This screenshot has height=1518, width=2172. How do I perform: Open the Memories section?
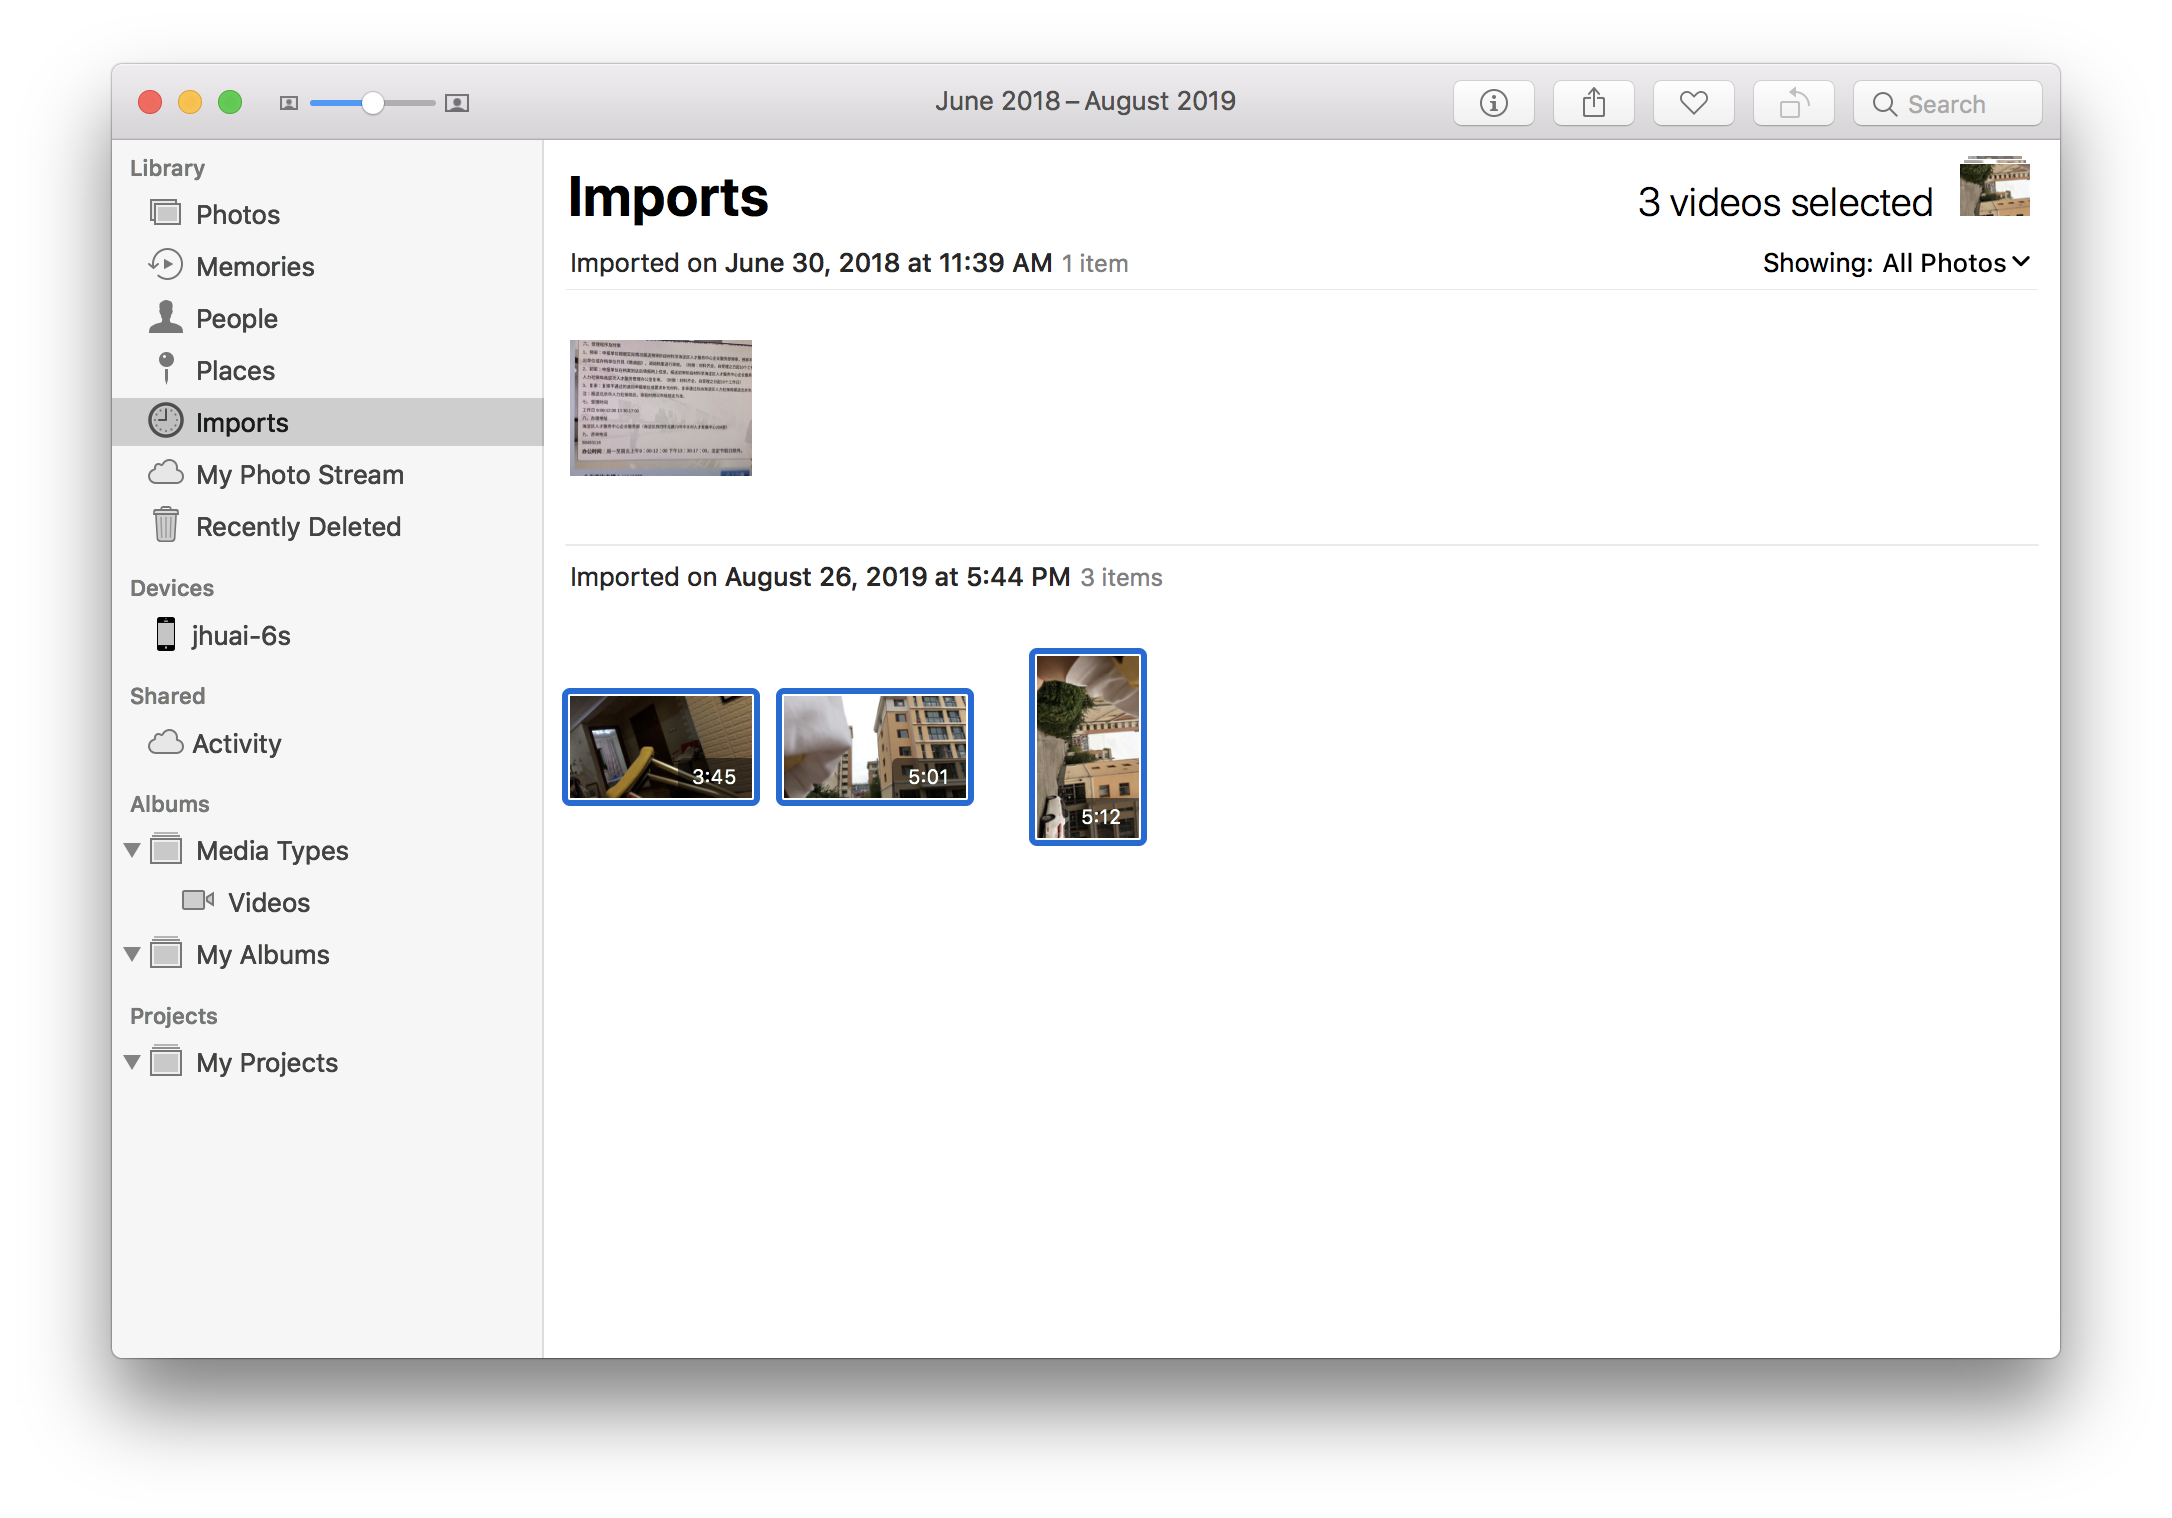pos(255,266)
